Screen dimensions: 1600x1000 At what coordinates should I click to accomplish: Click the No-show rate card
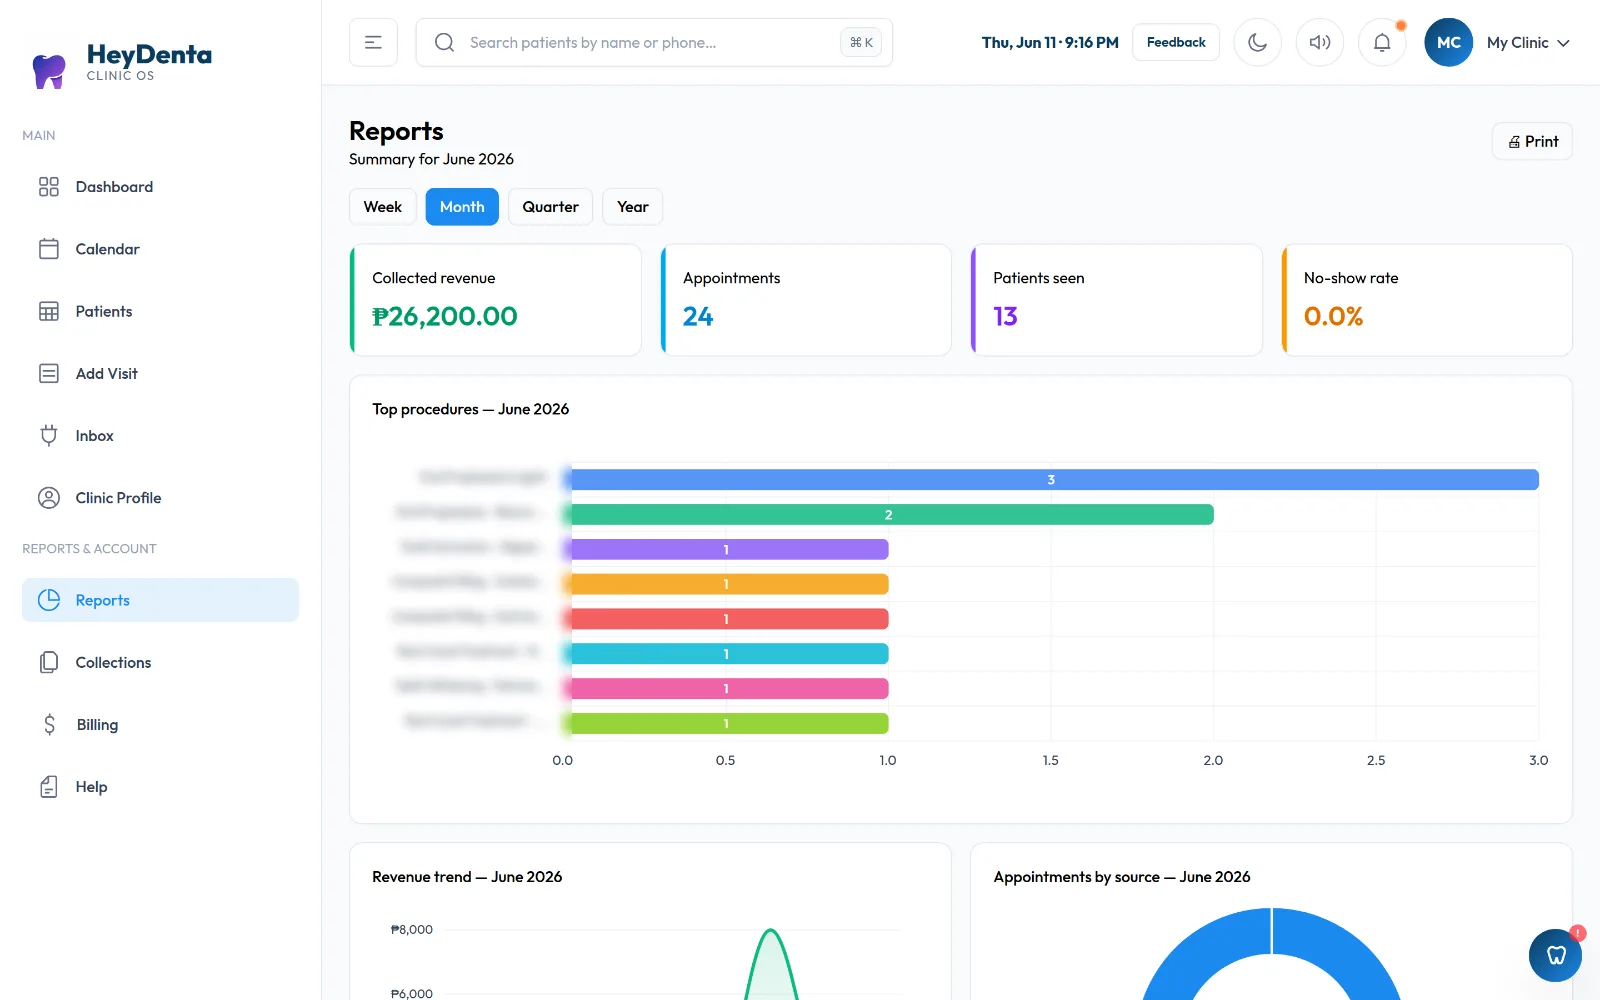[x=1427, y=300]
